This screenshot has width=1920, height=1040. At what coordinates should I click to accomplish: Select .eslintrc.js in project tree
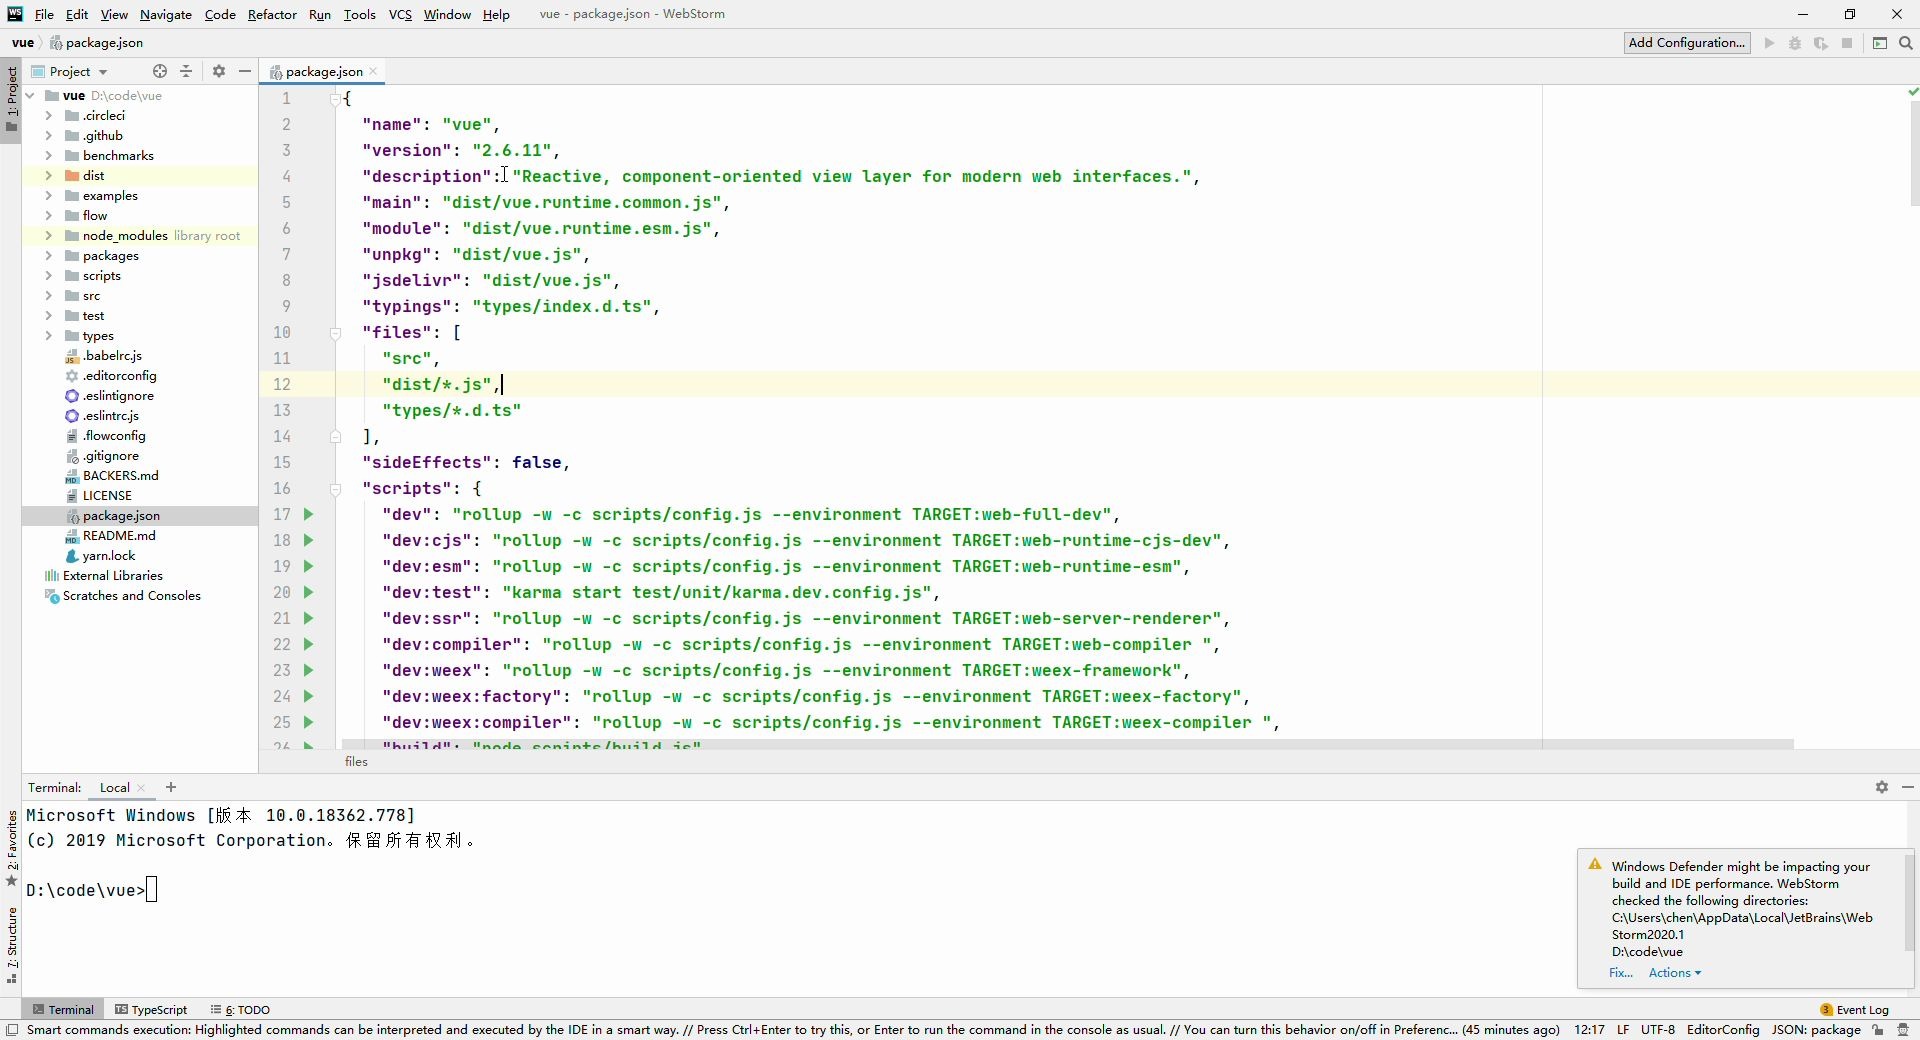(x=110, y=416)
